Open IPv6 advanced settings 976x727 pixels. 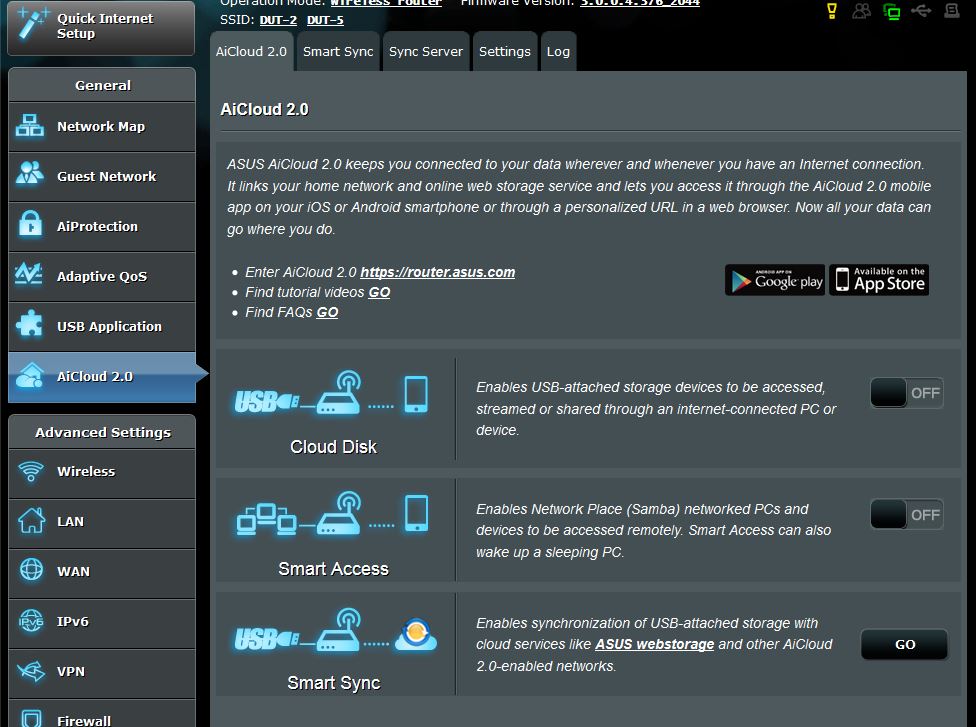pos(102,622)
